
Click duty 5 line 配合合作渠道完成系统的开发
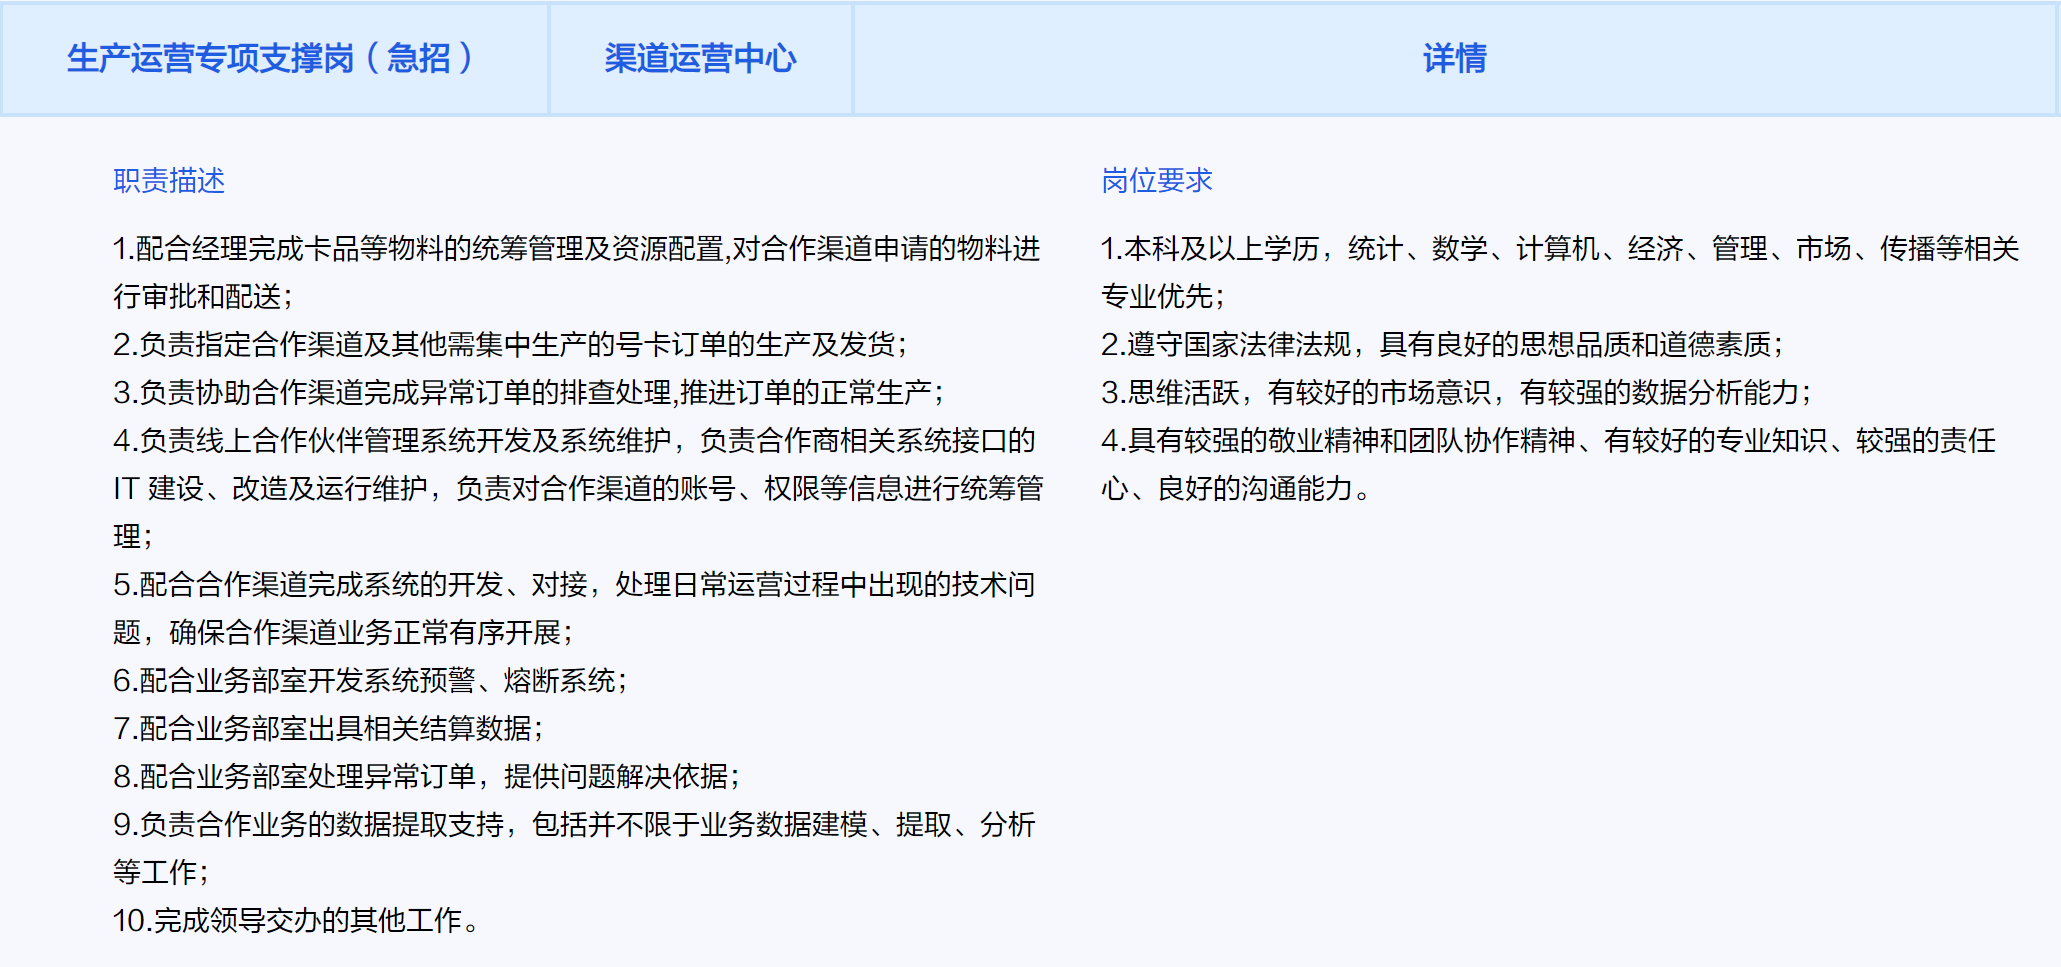575,585
